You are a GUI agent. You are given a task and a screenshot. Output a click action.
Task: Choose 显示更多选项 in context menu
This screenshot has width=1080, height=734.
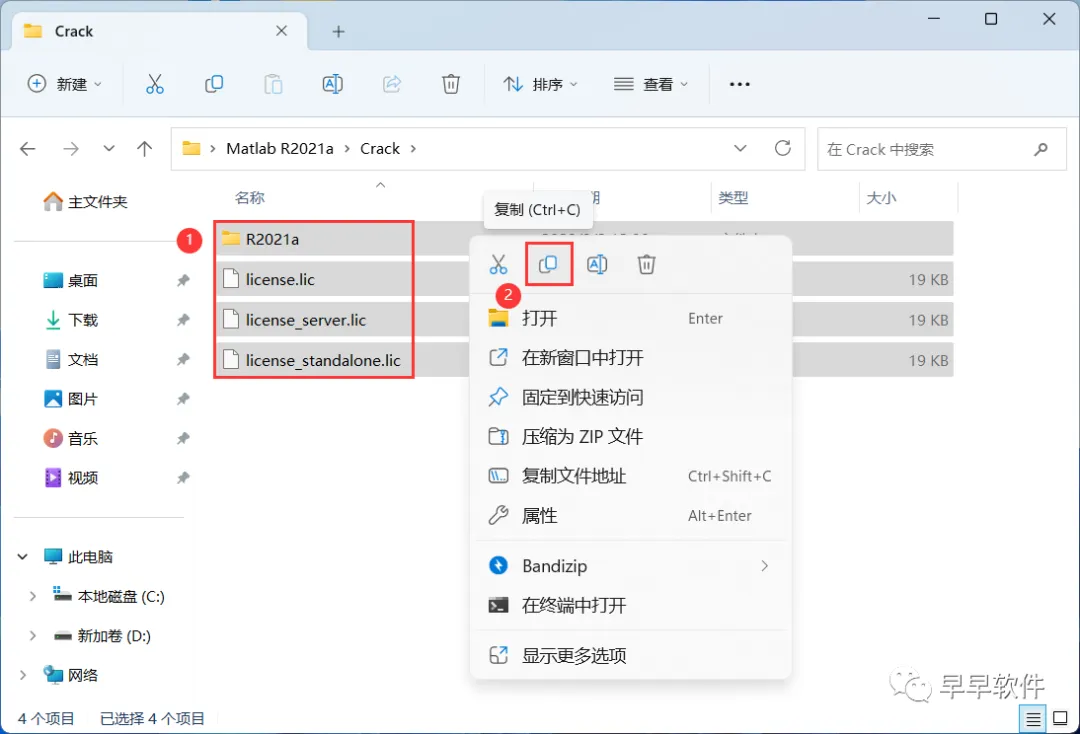coord(630,656)
